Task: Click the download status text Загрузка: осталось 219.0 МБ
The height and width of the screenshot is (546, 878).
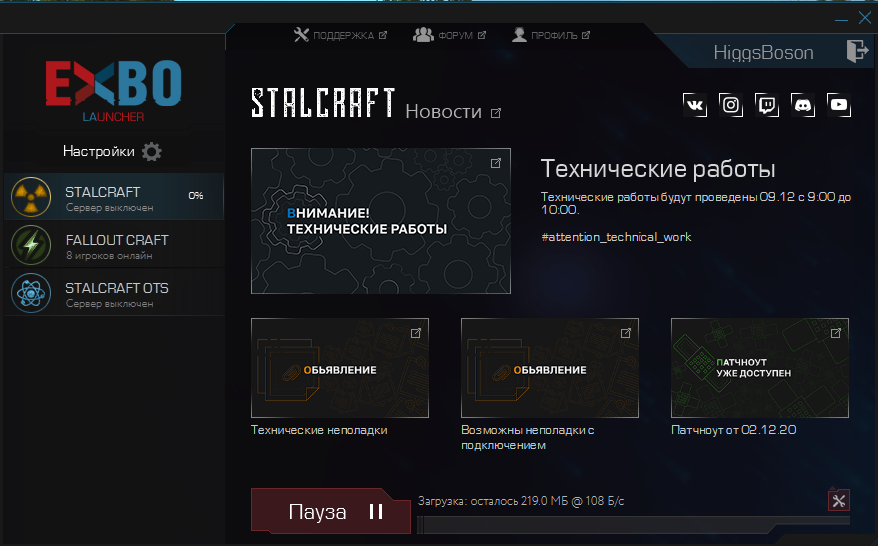Action: click(521, 501)
